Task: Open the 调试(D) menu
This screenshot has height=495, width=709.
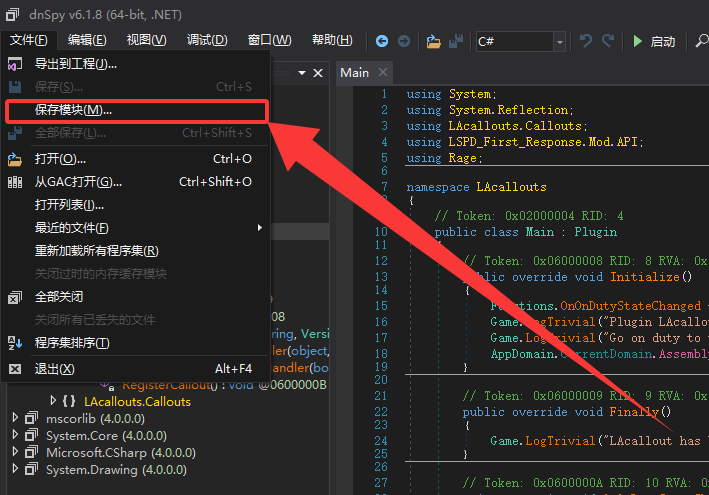Action: (x=207, y=40)
